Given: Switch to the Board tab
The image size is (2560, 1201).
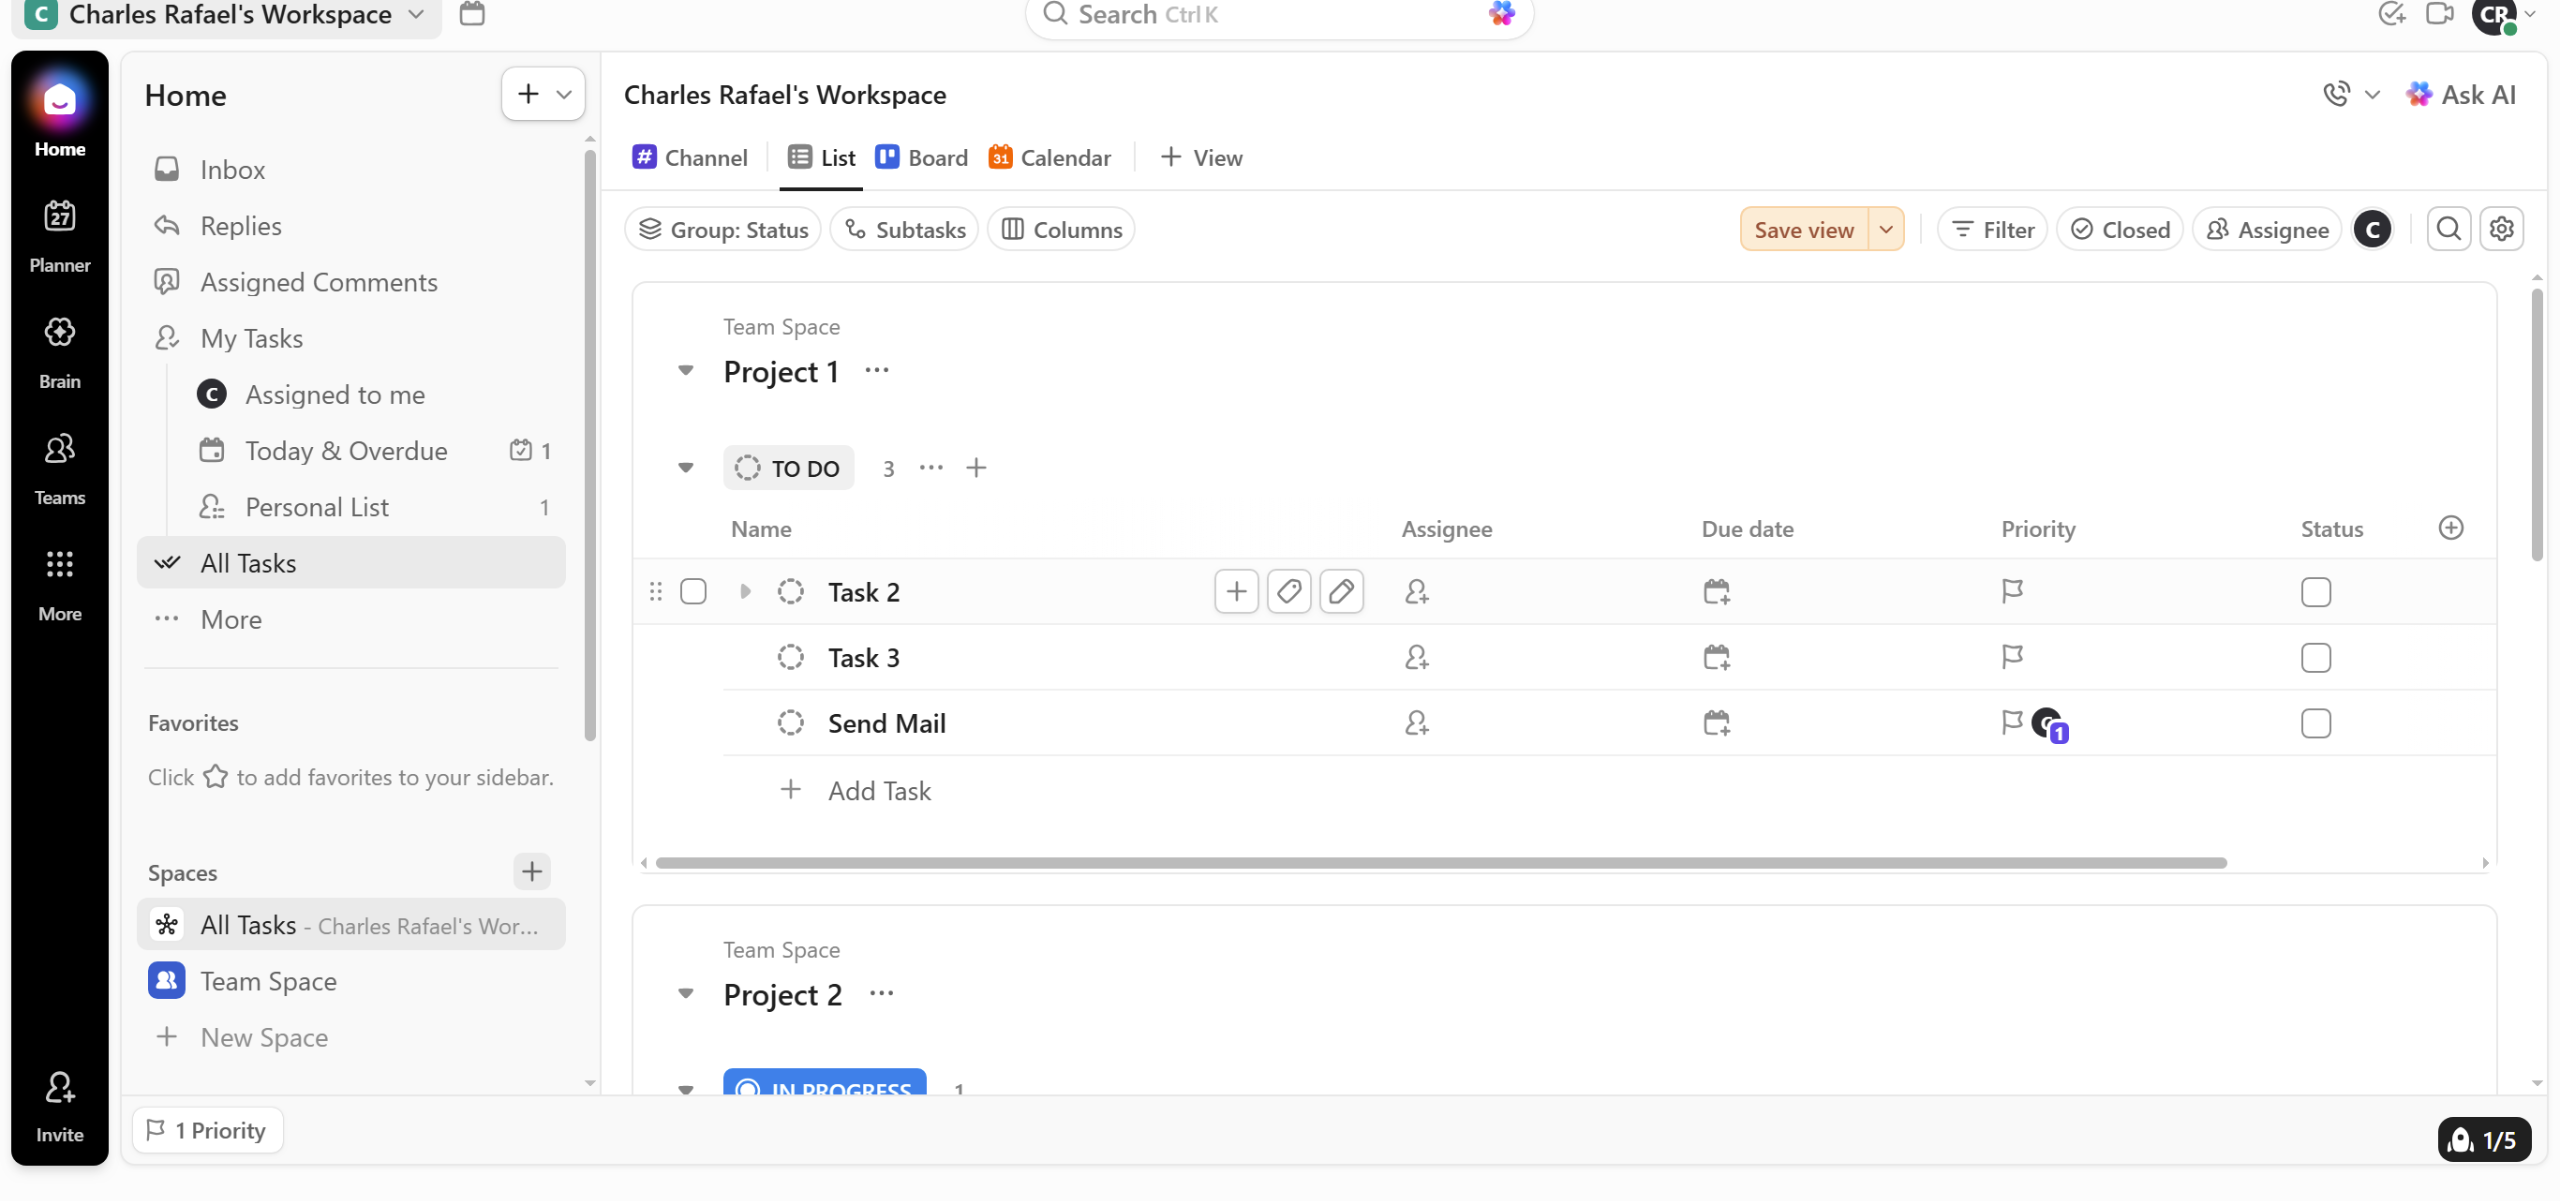Looking at the screenshot, I should pyautogui.click(x=921, y=157).
